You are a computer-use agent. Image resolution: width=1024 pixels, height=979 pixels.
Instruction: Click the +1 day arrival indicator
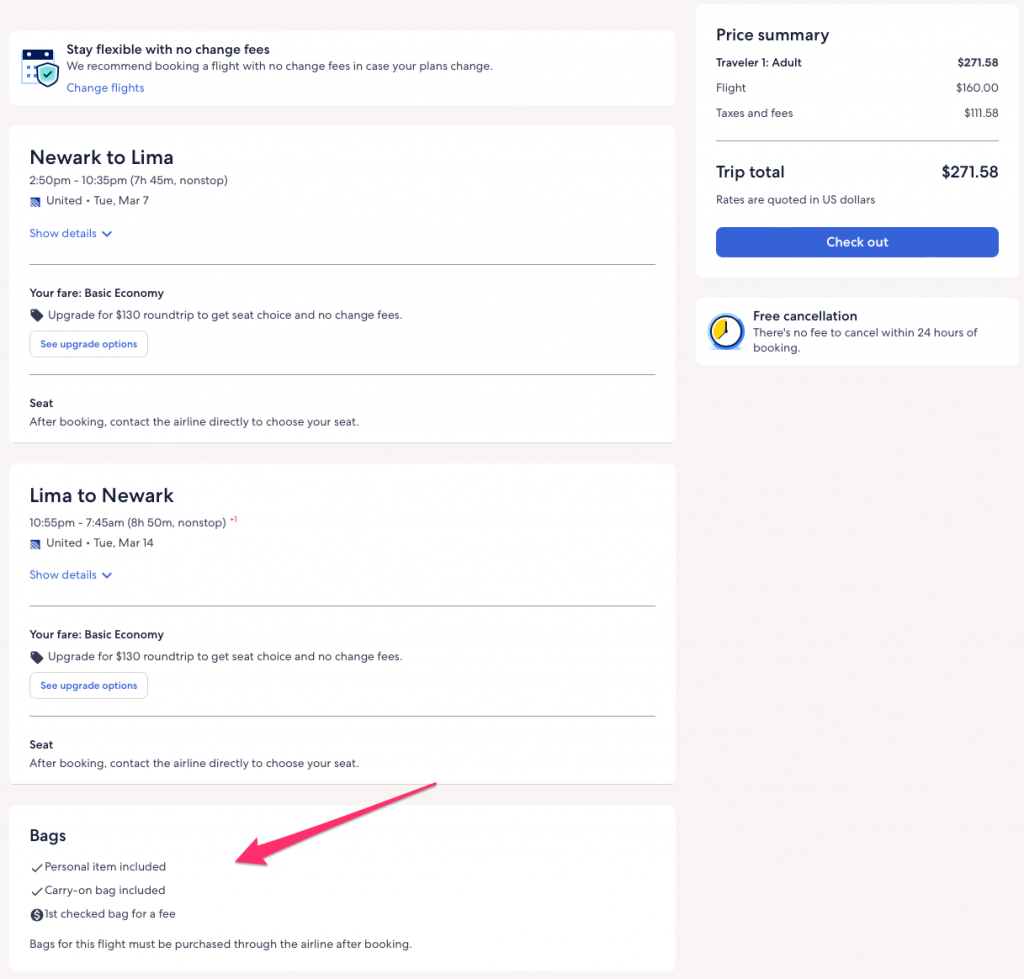click(x=234, y=520)
